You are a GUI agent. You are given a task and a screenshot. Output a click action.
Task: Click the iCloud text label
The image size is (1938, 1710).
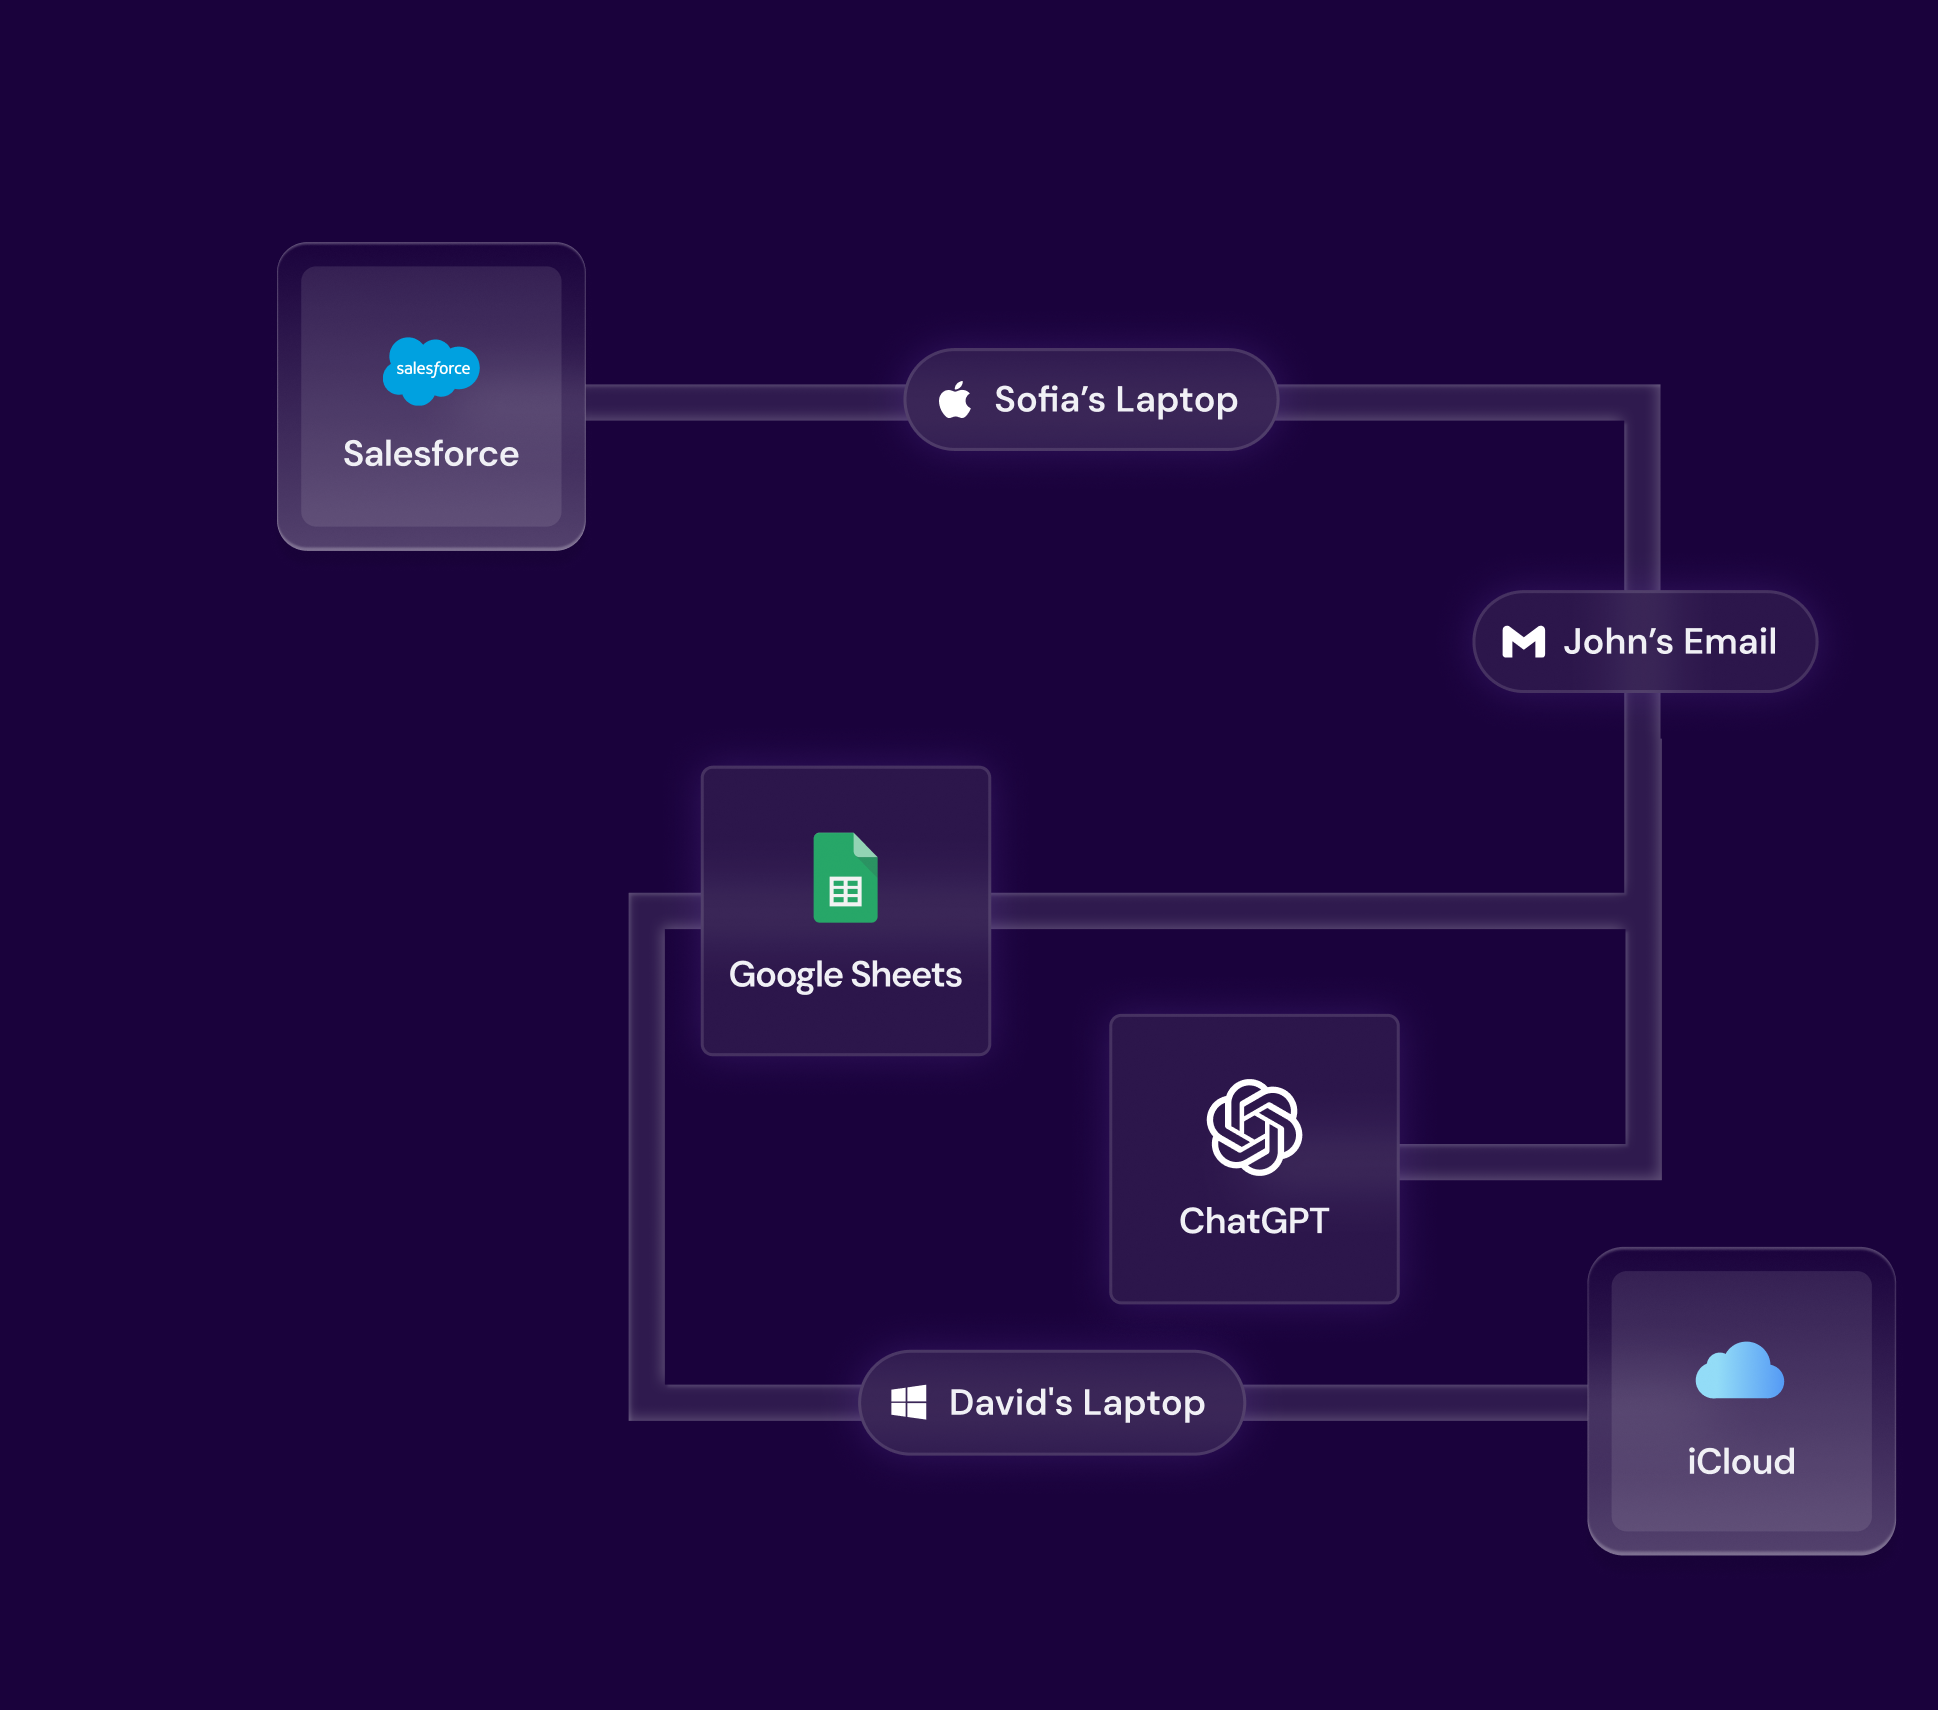(1741, 1462)
